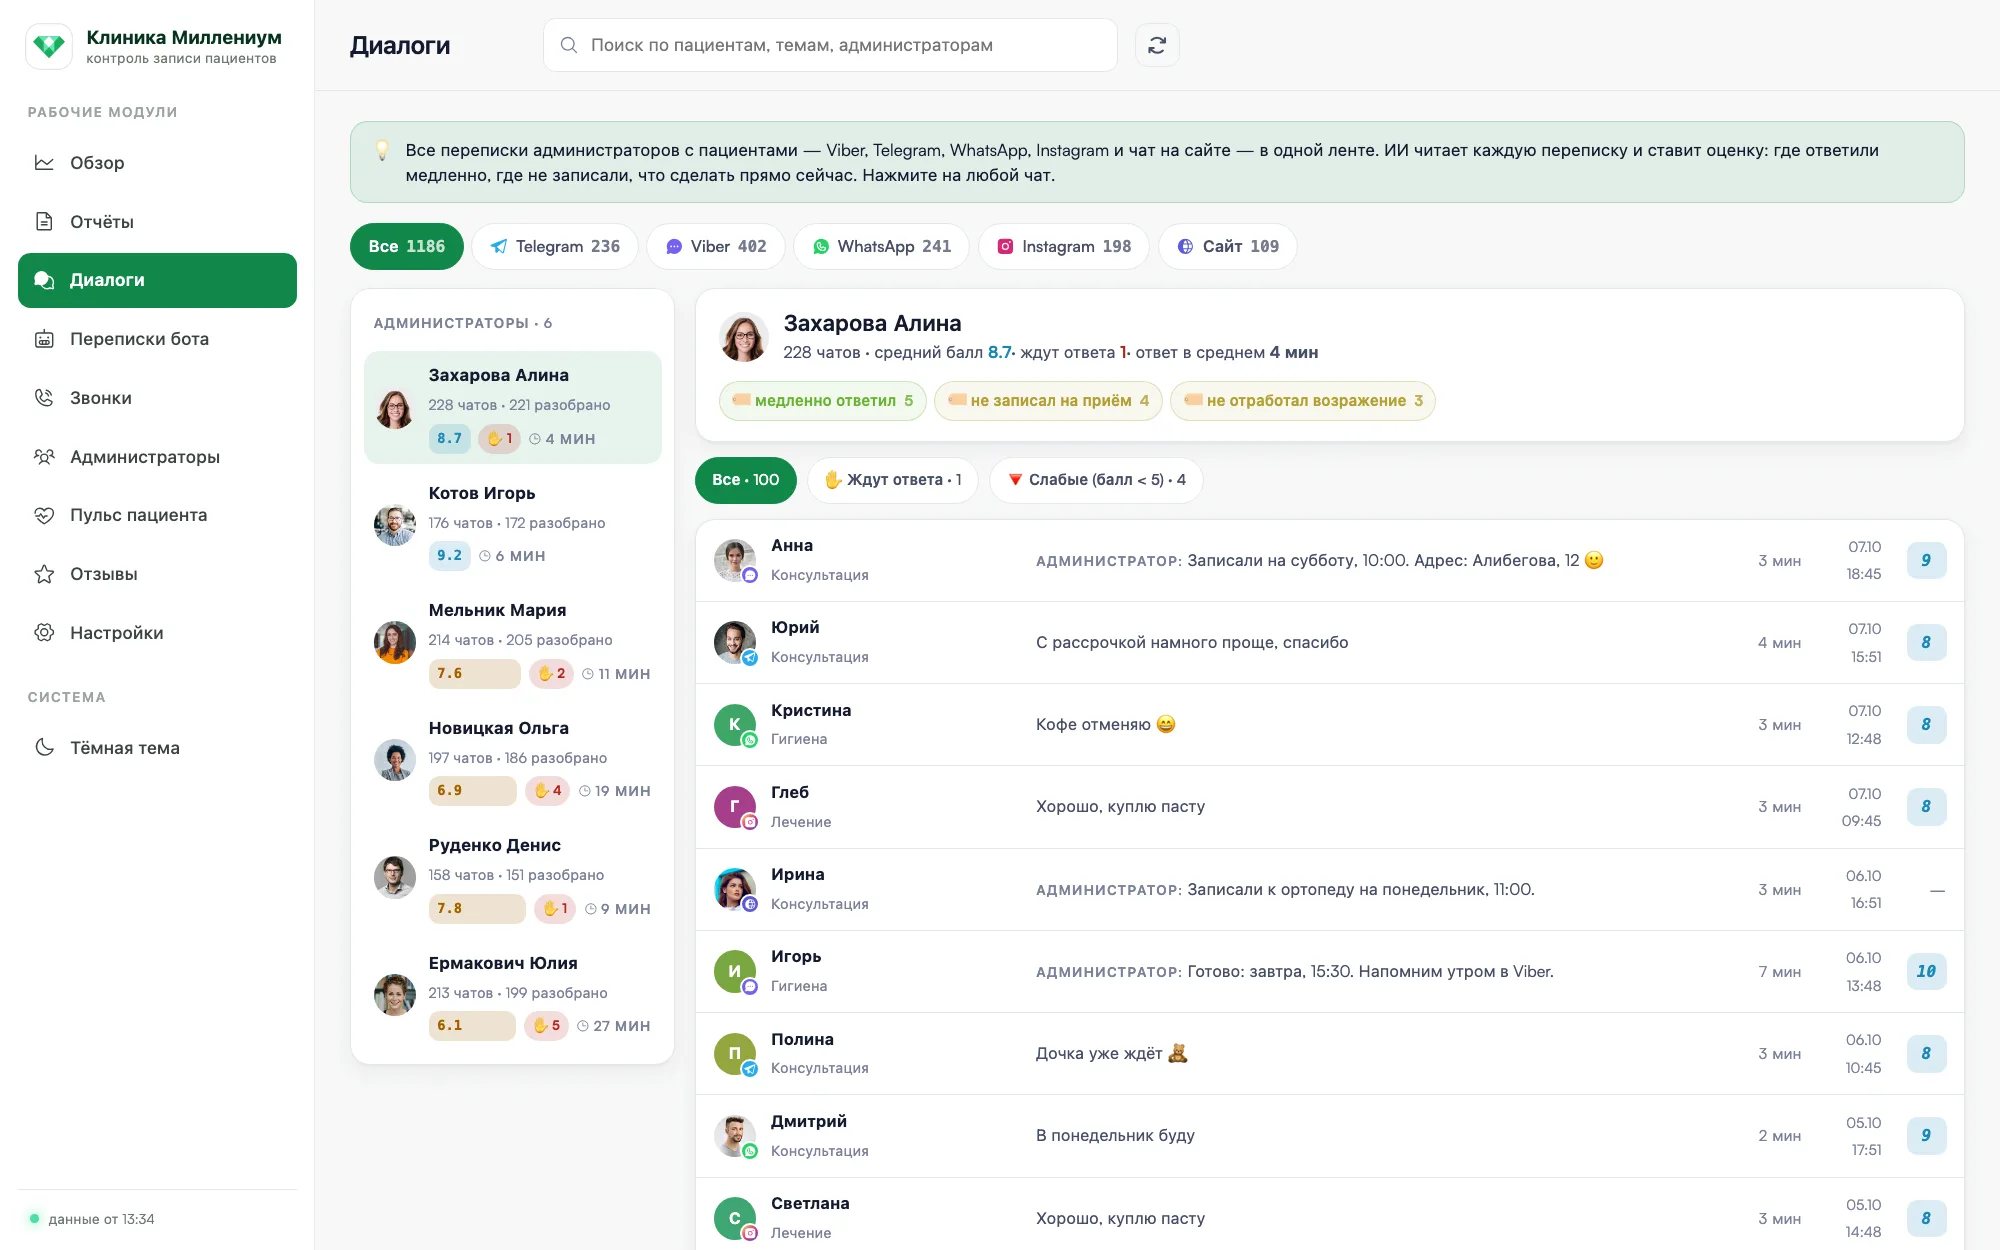Click the Светлана chat avatar
Image resolution: width=2000 pixels, height=1250 pixels.
point(735,1218)
